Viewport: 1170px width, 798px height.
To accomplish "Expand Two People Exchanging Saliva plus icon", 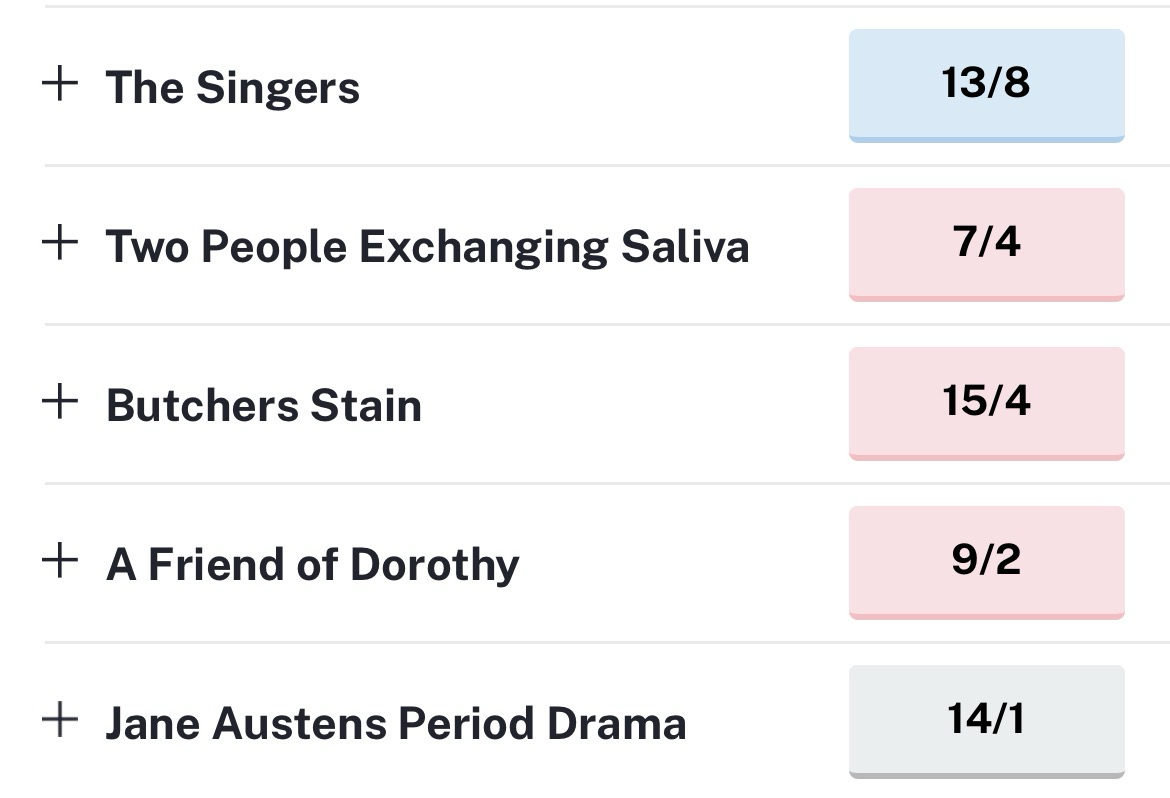I will [60, 243].
